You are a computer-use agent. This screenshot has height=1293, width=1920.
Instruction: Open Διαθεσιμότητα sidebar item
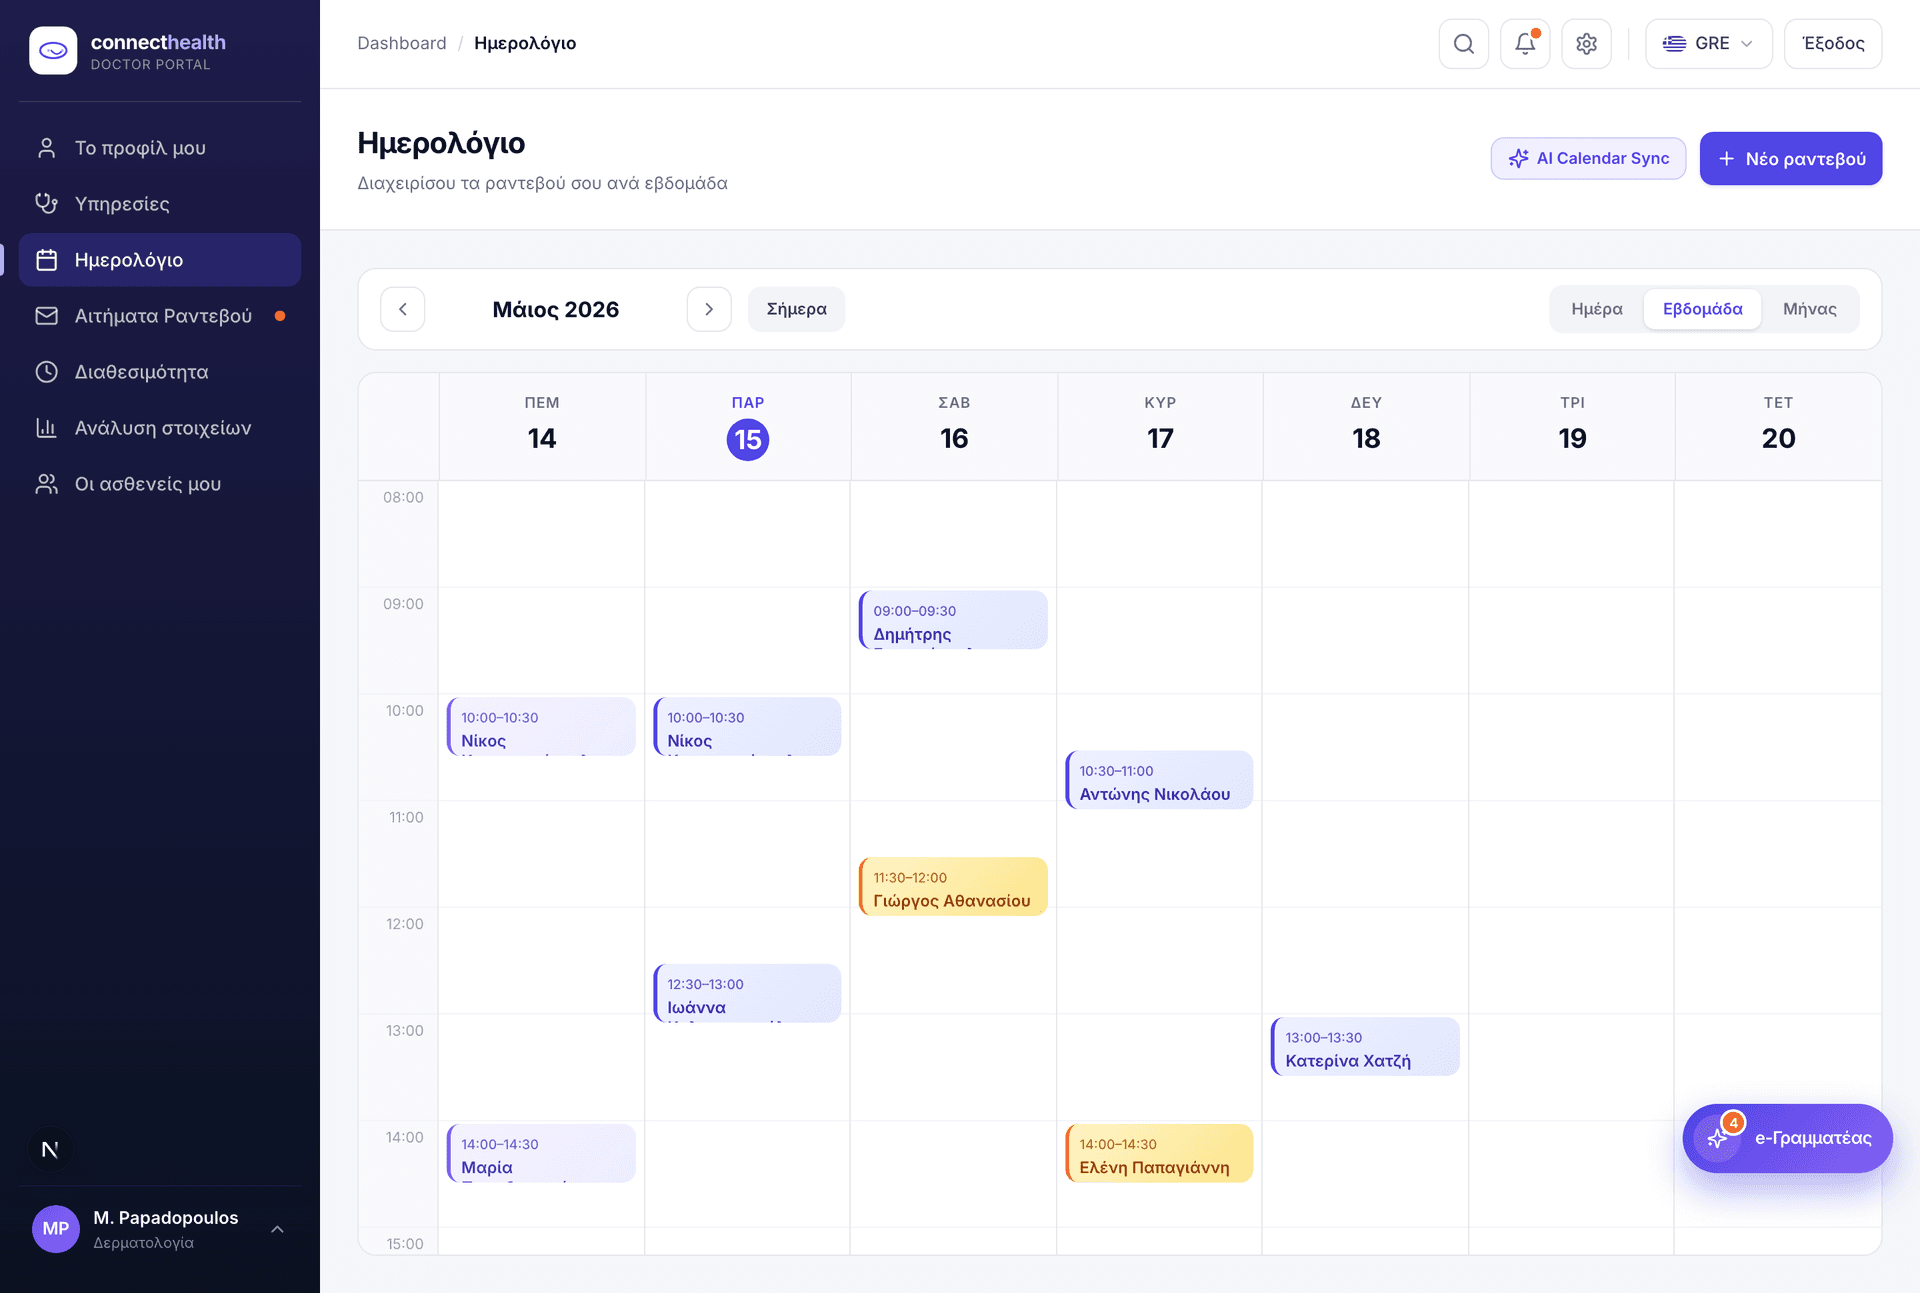[x=160, y=372]
